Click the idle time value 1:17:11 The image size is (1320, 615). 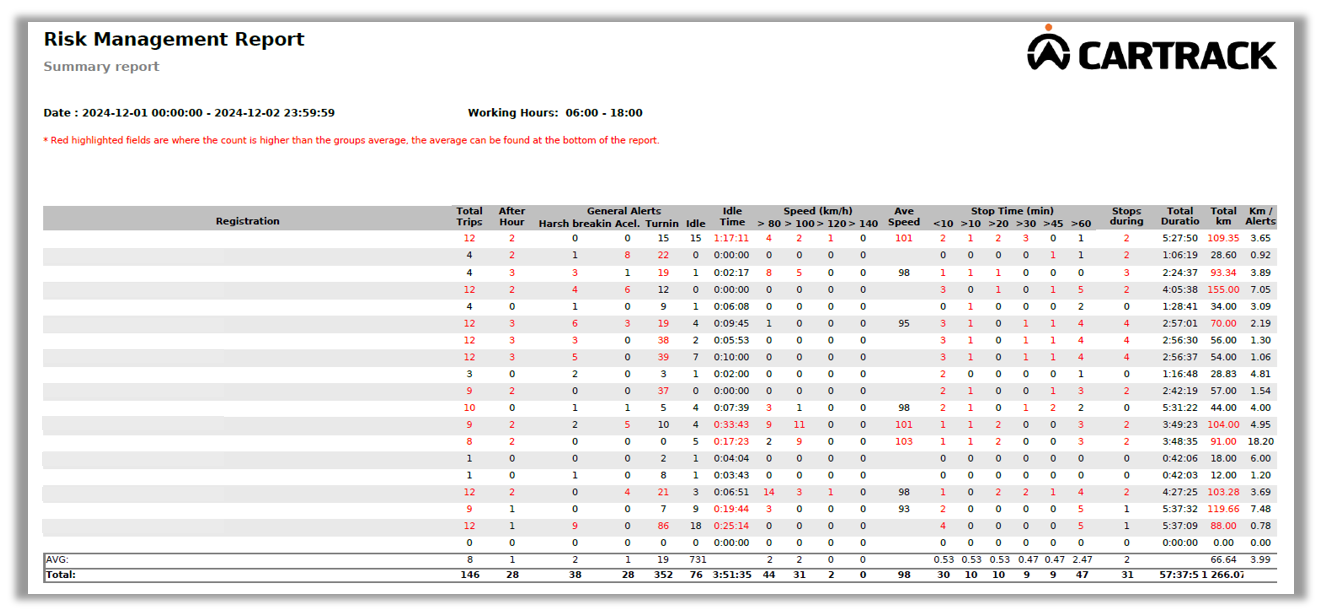tap(732, 238)
